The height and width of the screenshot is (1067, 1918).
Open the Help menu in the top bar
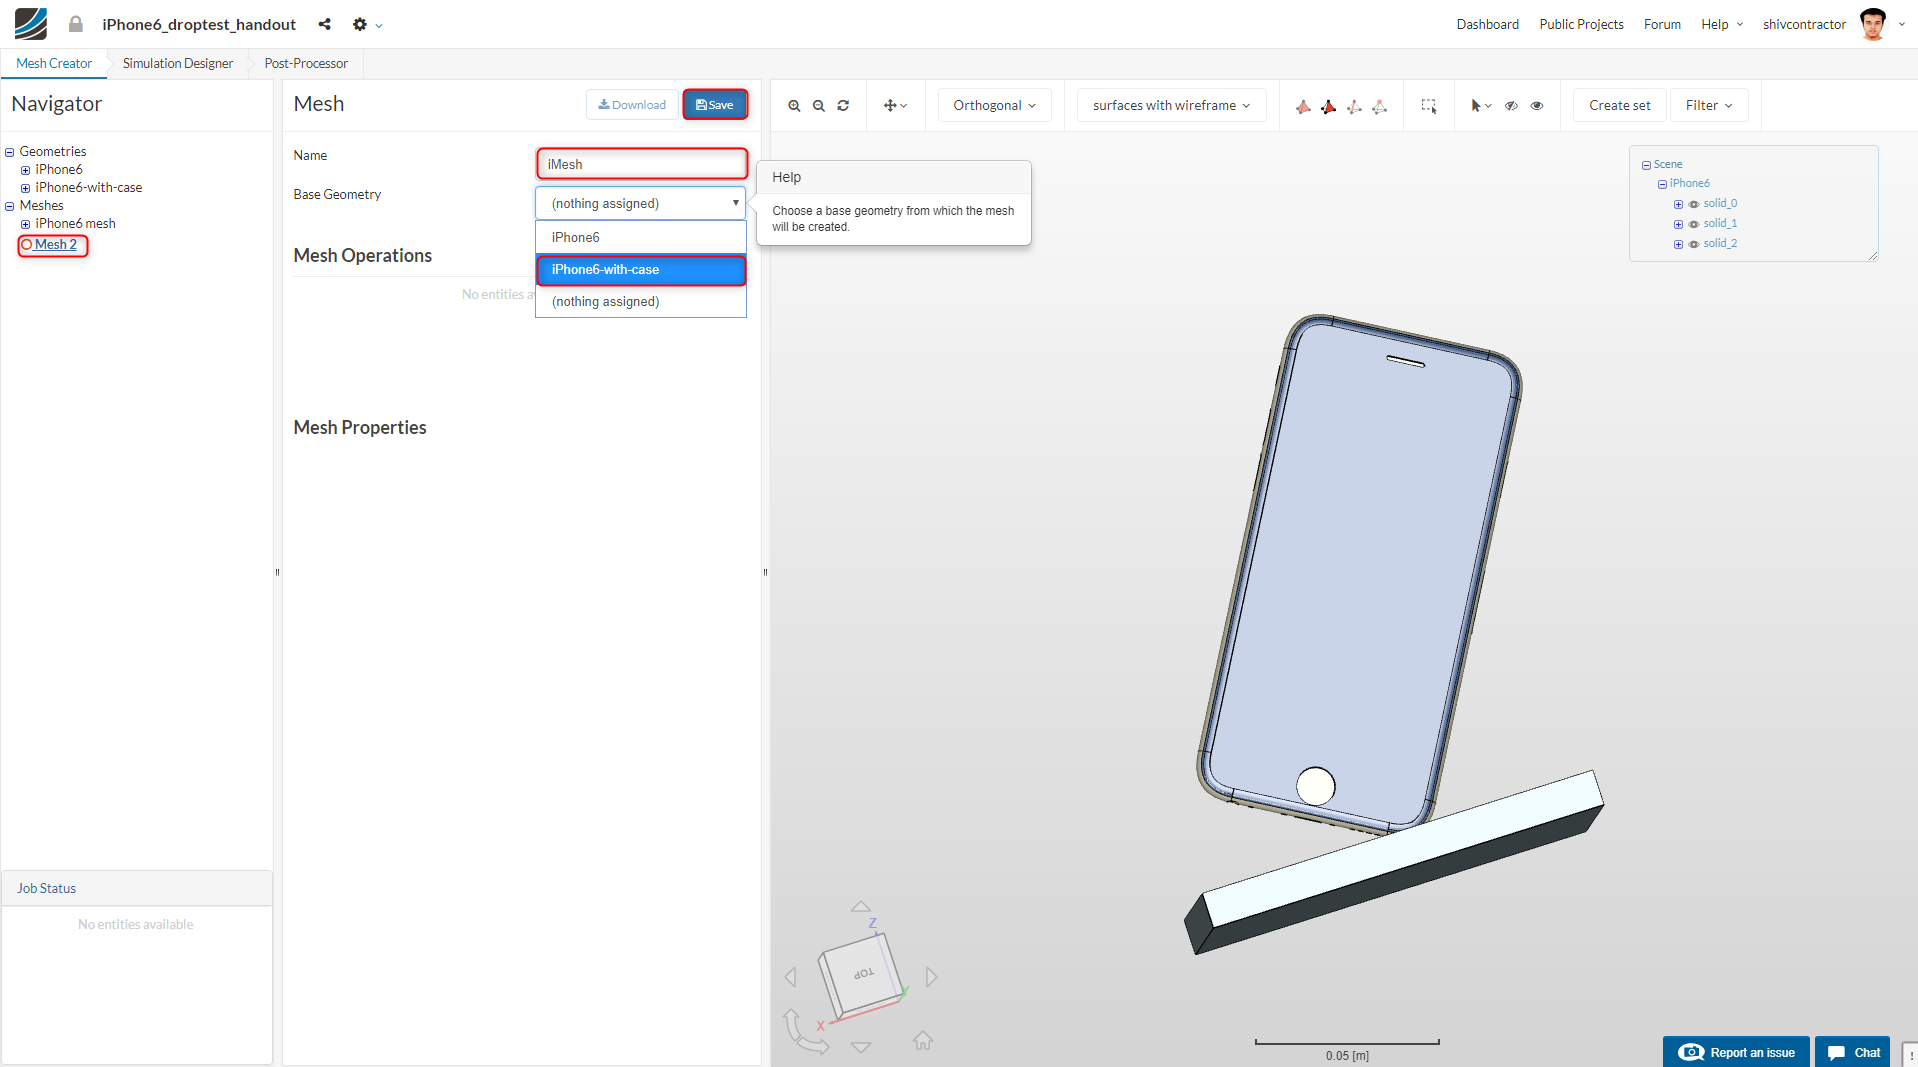click(1722, 24)
